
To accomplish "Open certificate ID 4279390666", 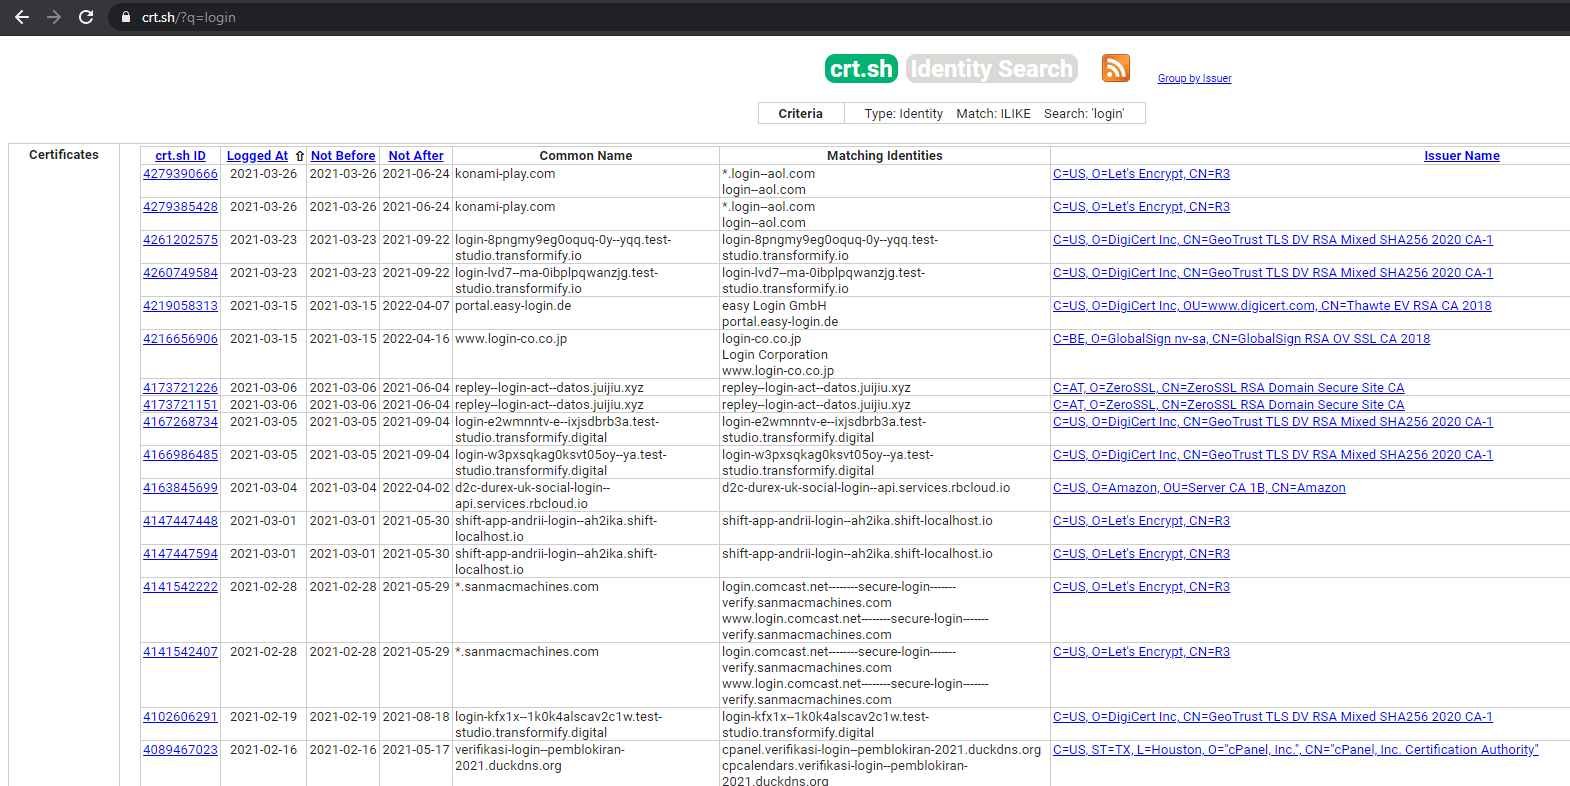I will [x=180, y=174].
